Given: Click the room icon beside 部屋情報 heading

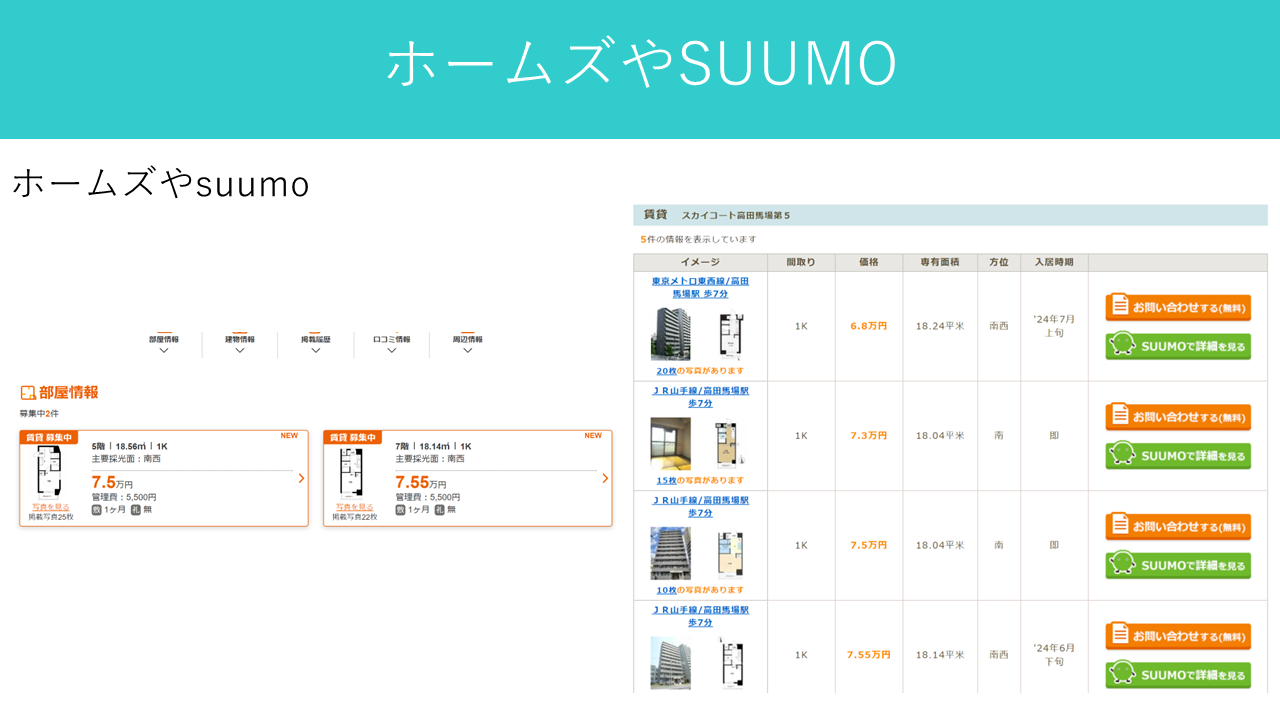Looking at the screenshot, I should coord(28,393).
